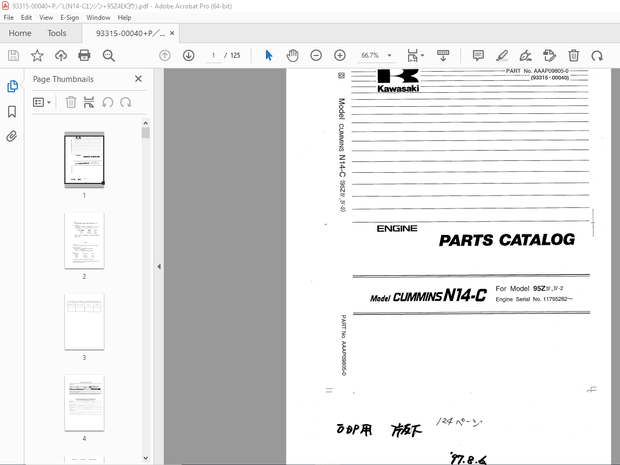This screenshot has width=620, height=465.
Task: Open the Edit menu
Action: click(x=26, y=17)
